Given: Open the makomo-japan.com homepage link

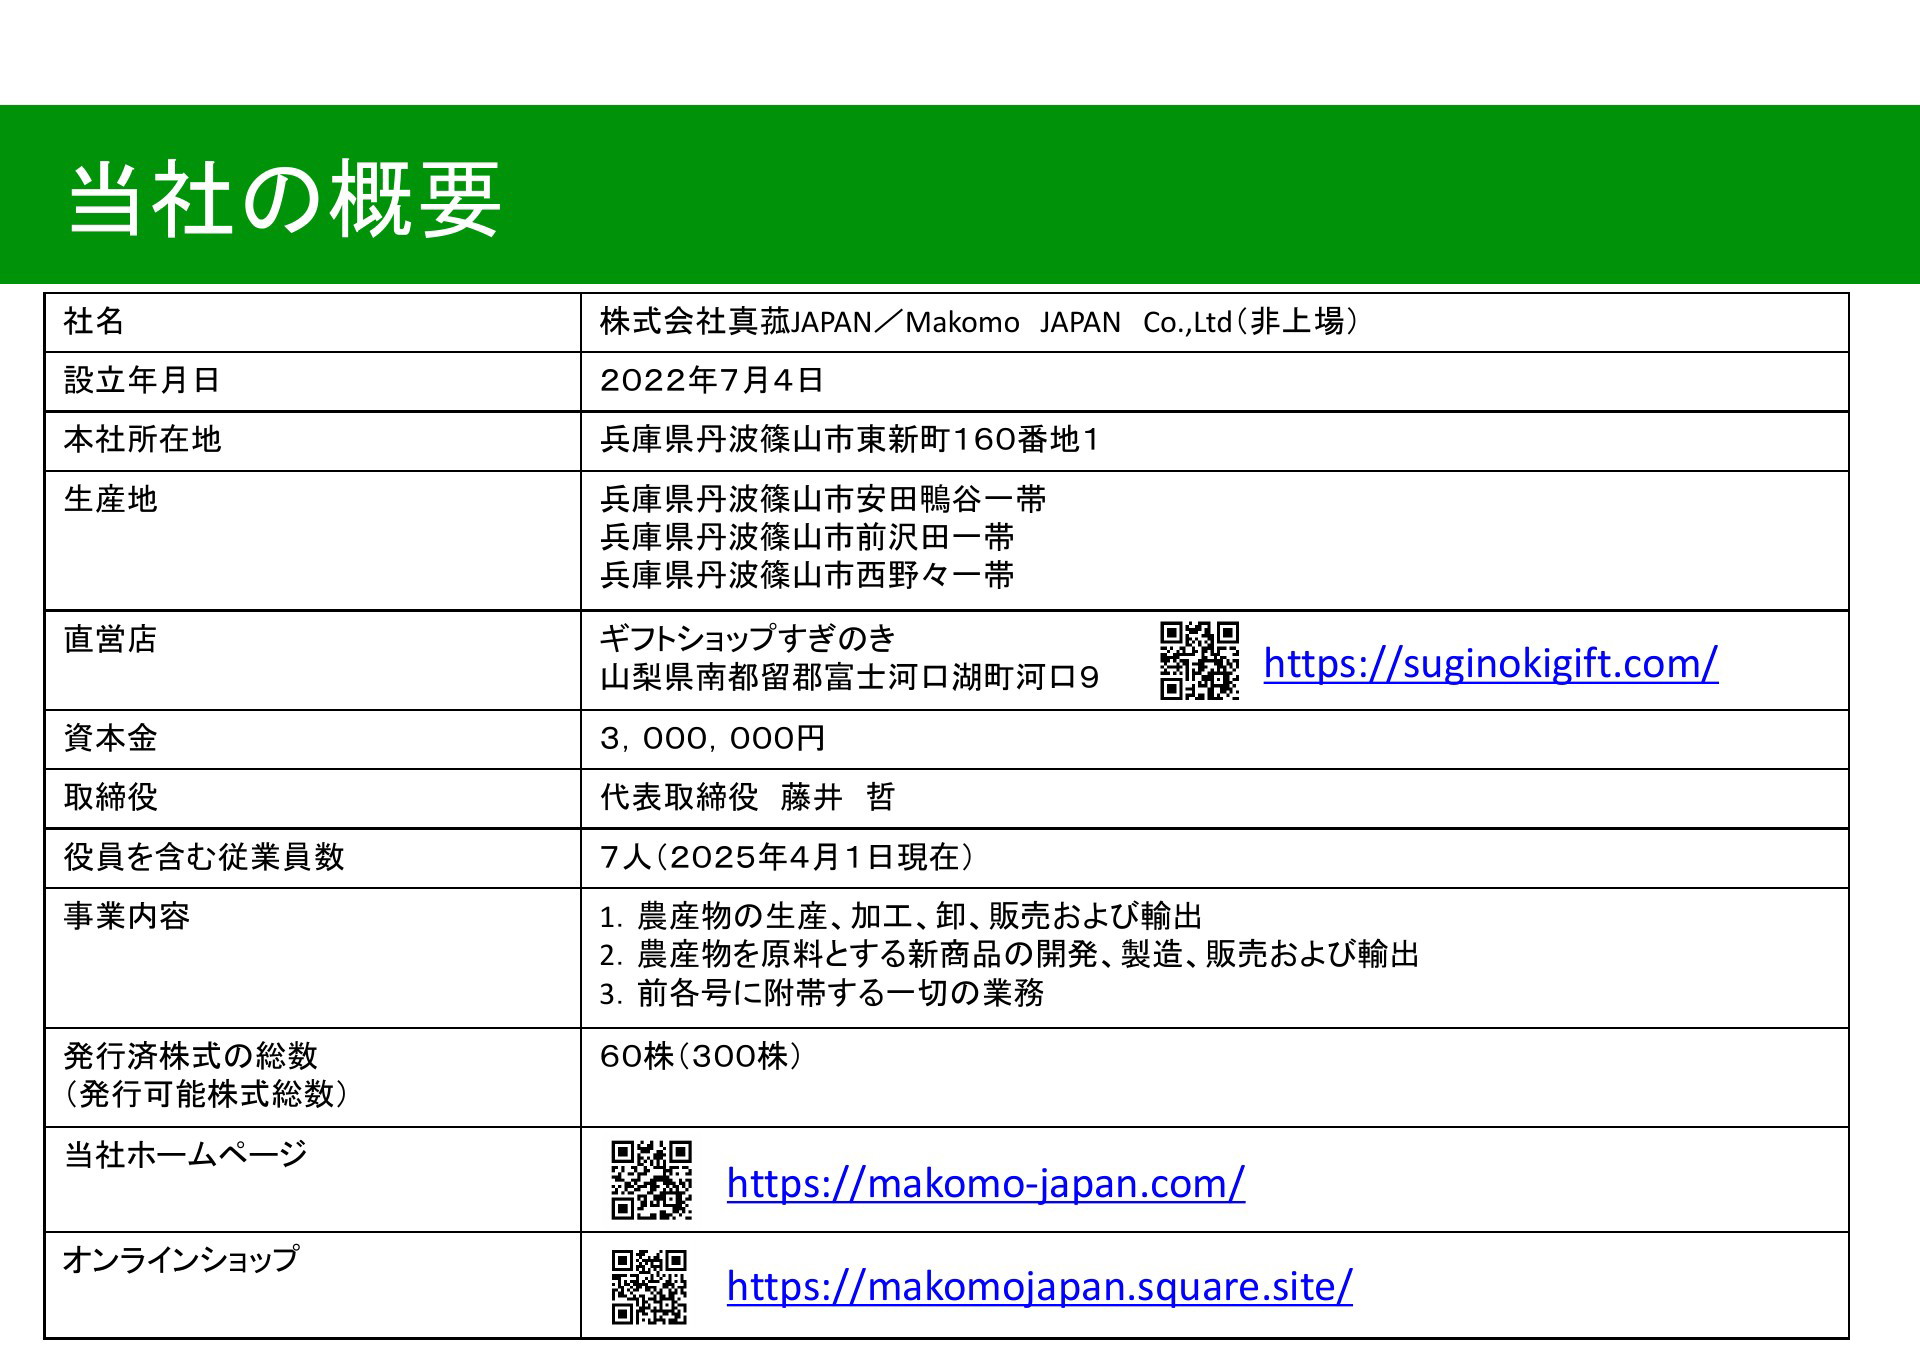Looking at the screenshot, I should tap(985, 1183).
